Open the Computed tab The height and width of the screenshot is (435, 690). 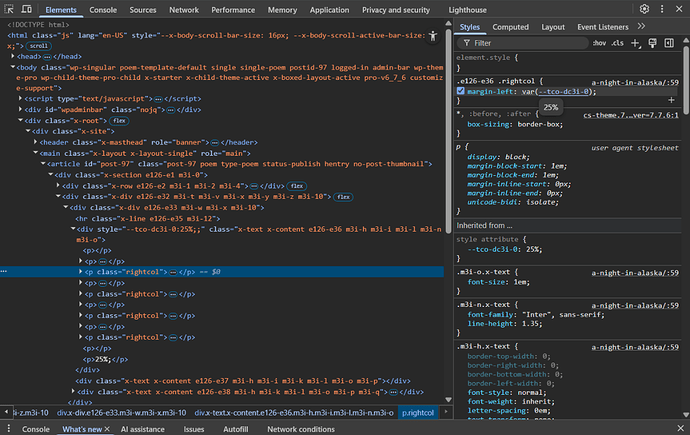tap(510, 27)
